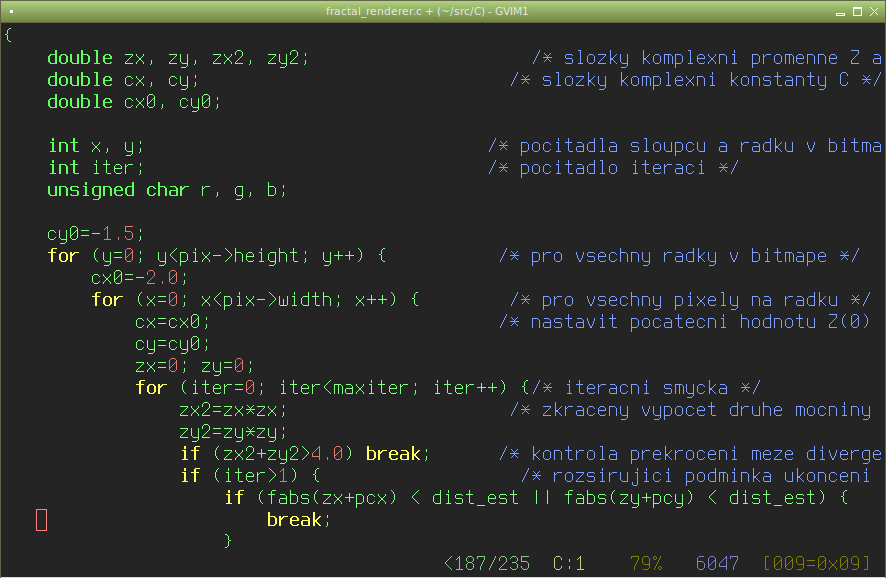886x578 pixels.
Task: Click the '6047' value in status line
Action: [717, 563]
